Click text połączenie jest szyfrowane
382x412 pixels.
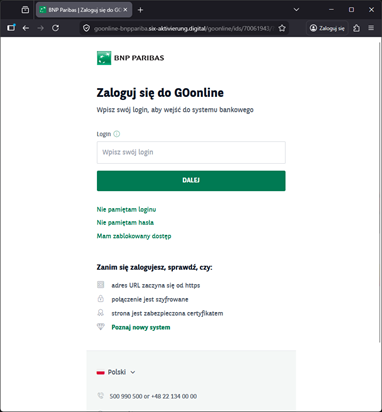click(x=150, y=299)
